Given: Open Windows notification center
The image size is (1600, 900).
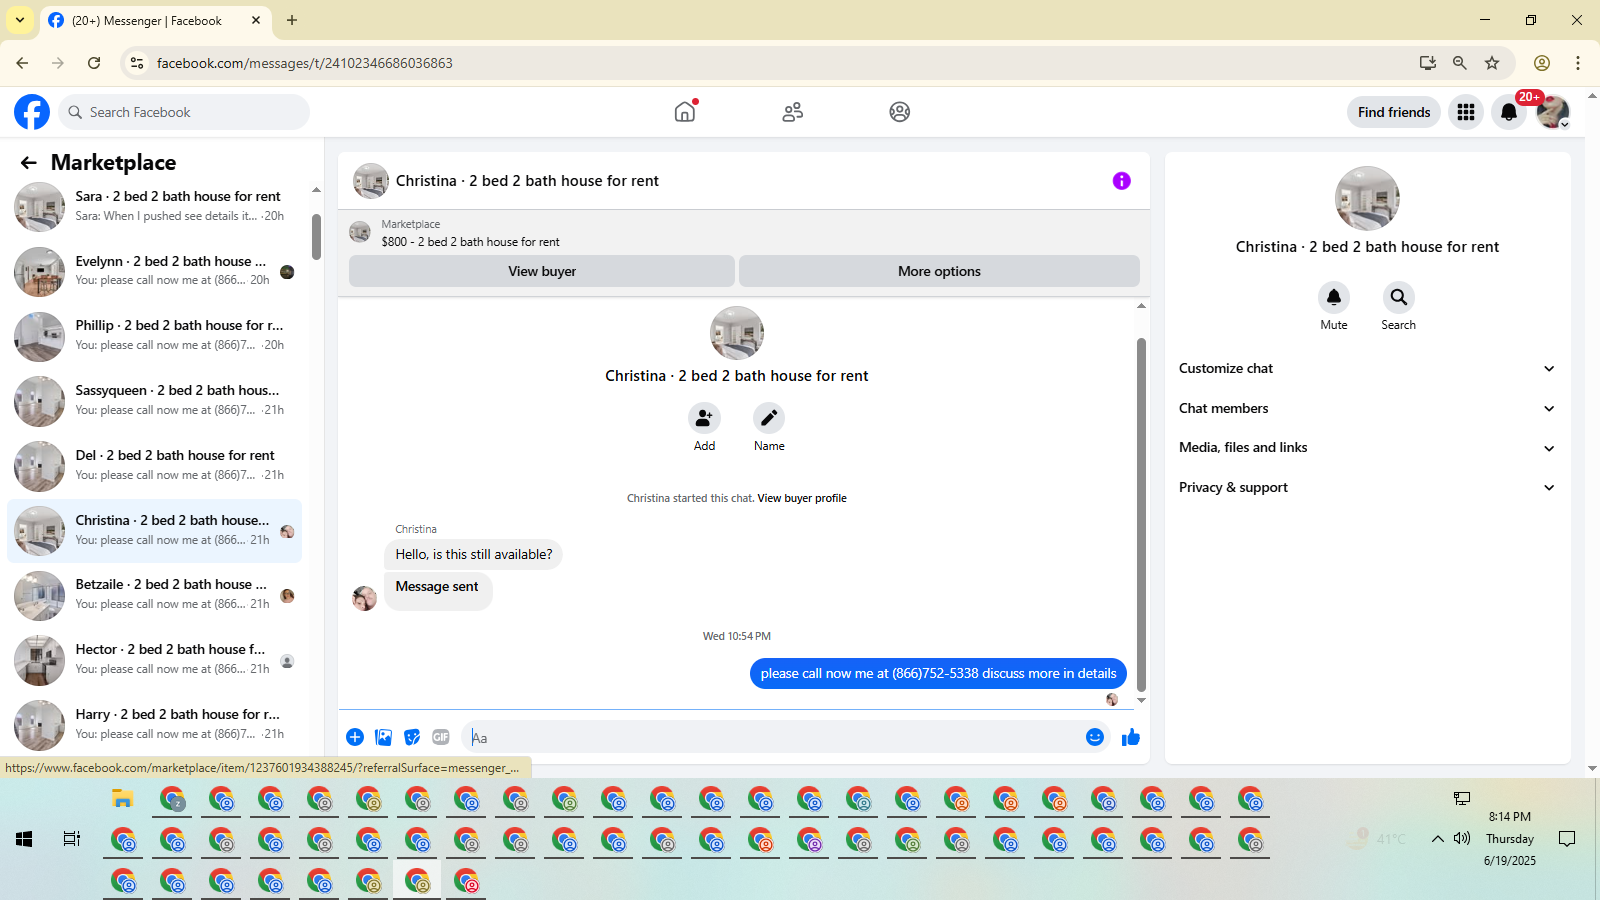Looking at the screenshot, I should point(1567,839).
